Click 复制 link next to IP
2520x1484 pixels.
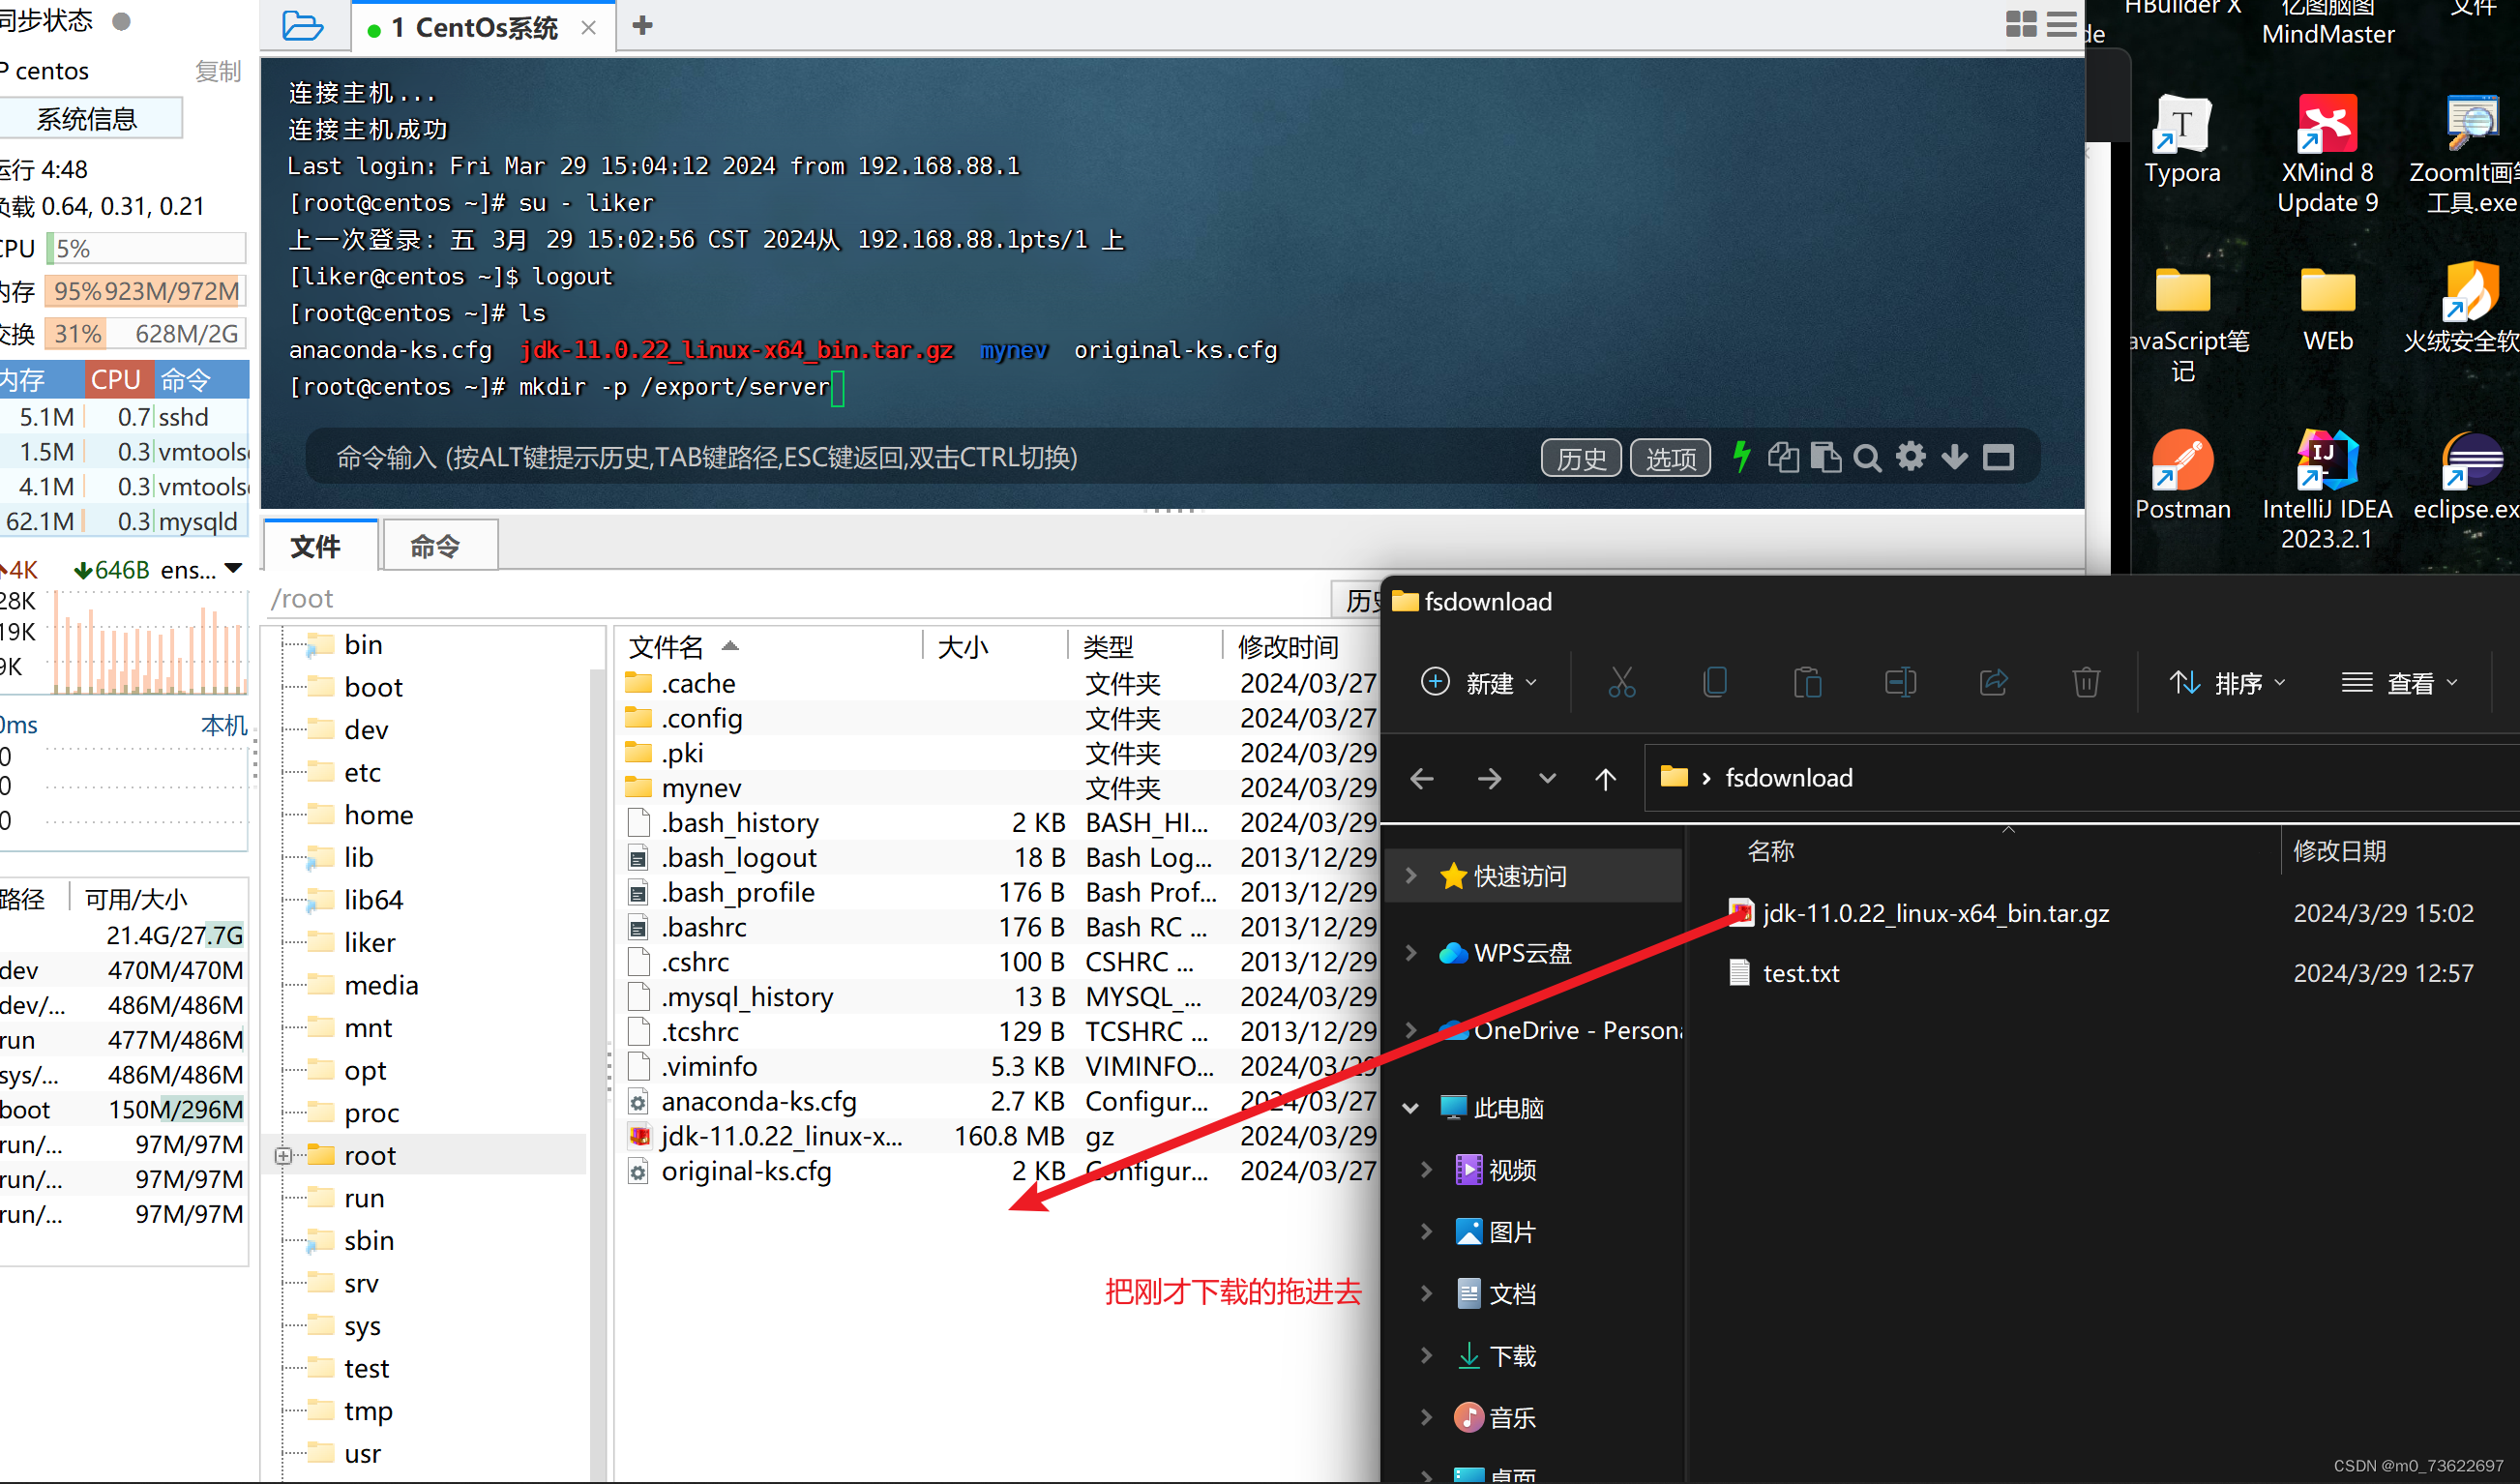pos(218,71)
